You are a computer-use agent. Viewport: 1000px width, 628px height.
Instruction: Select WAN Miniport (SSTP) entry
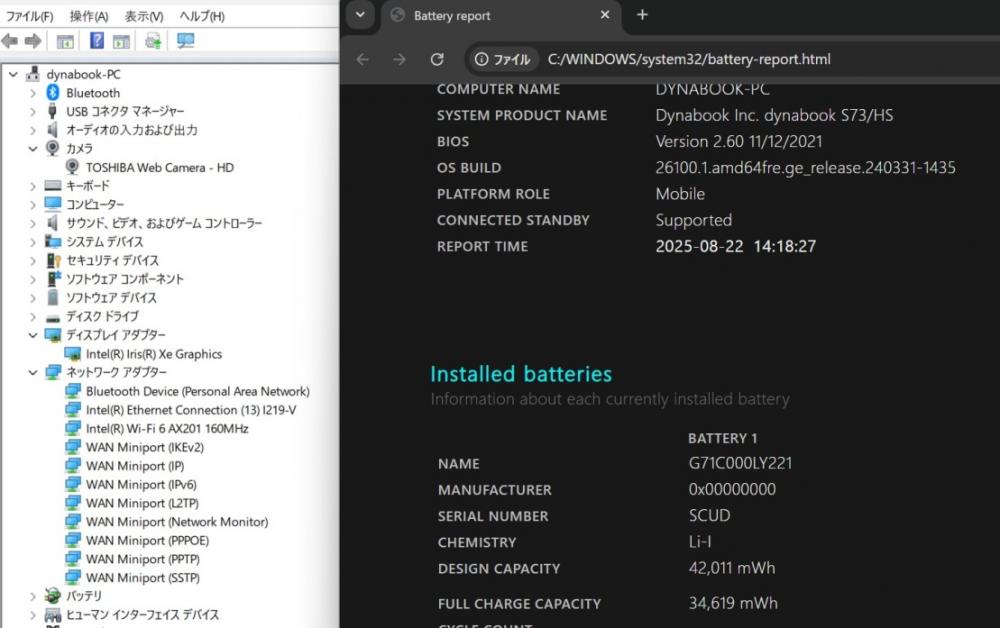coord(143,578)
